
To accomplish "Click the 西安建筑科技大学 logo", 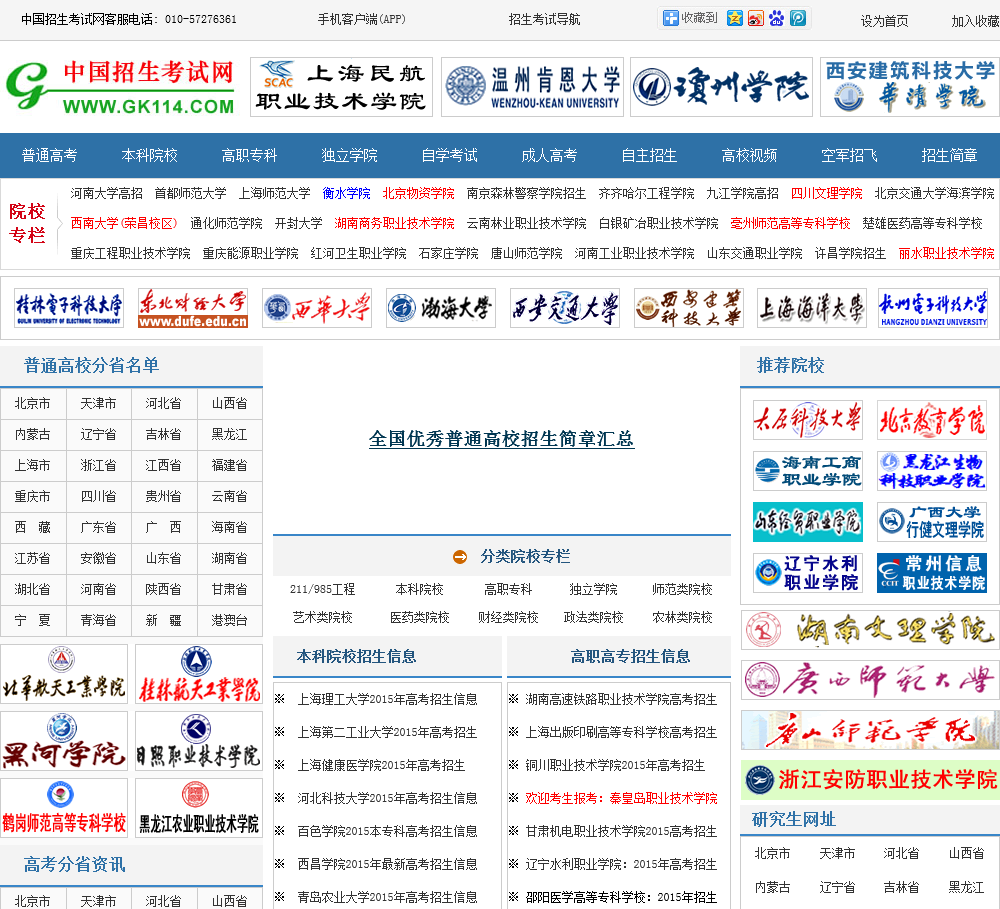I will tap(689, 308).
